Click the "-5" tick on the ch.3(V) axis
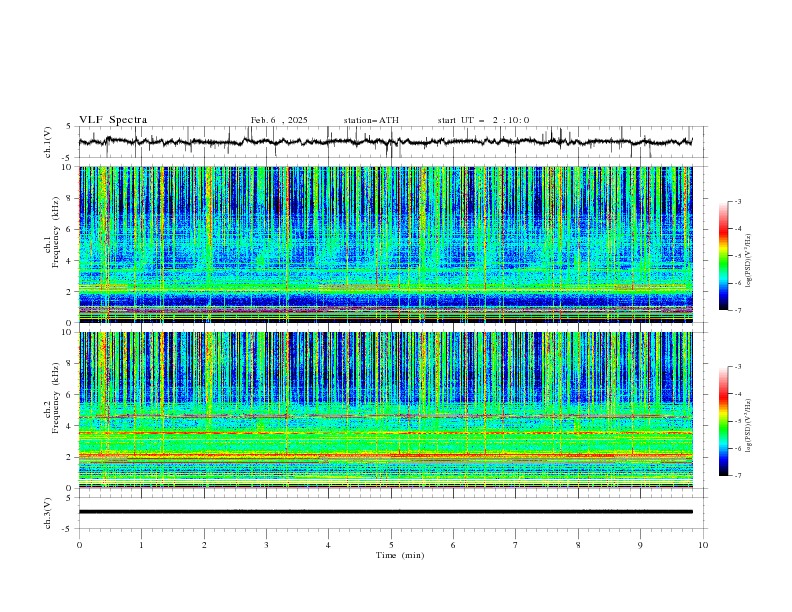 click(x=67, y=529)
